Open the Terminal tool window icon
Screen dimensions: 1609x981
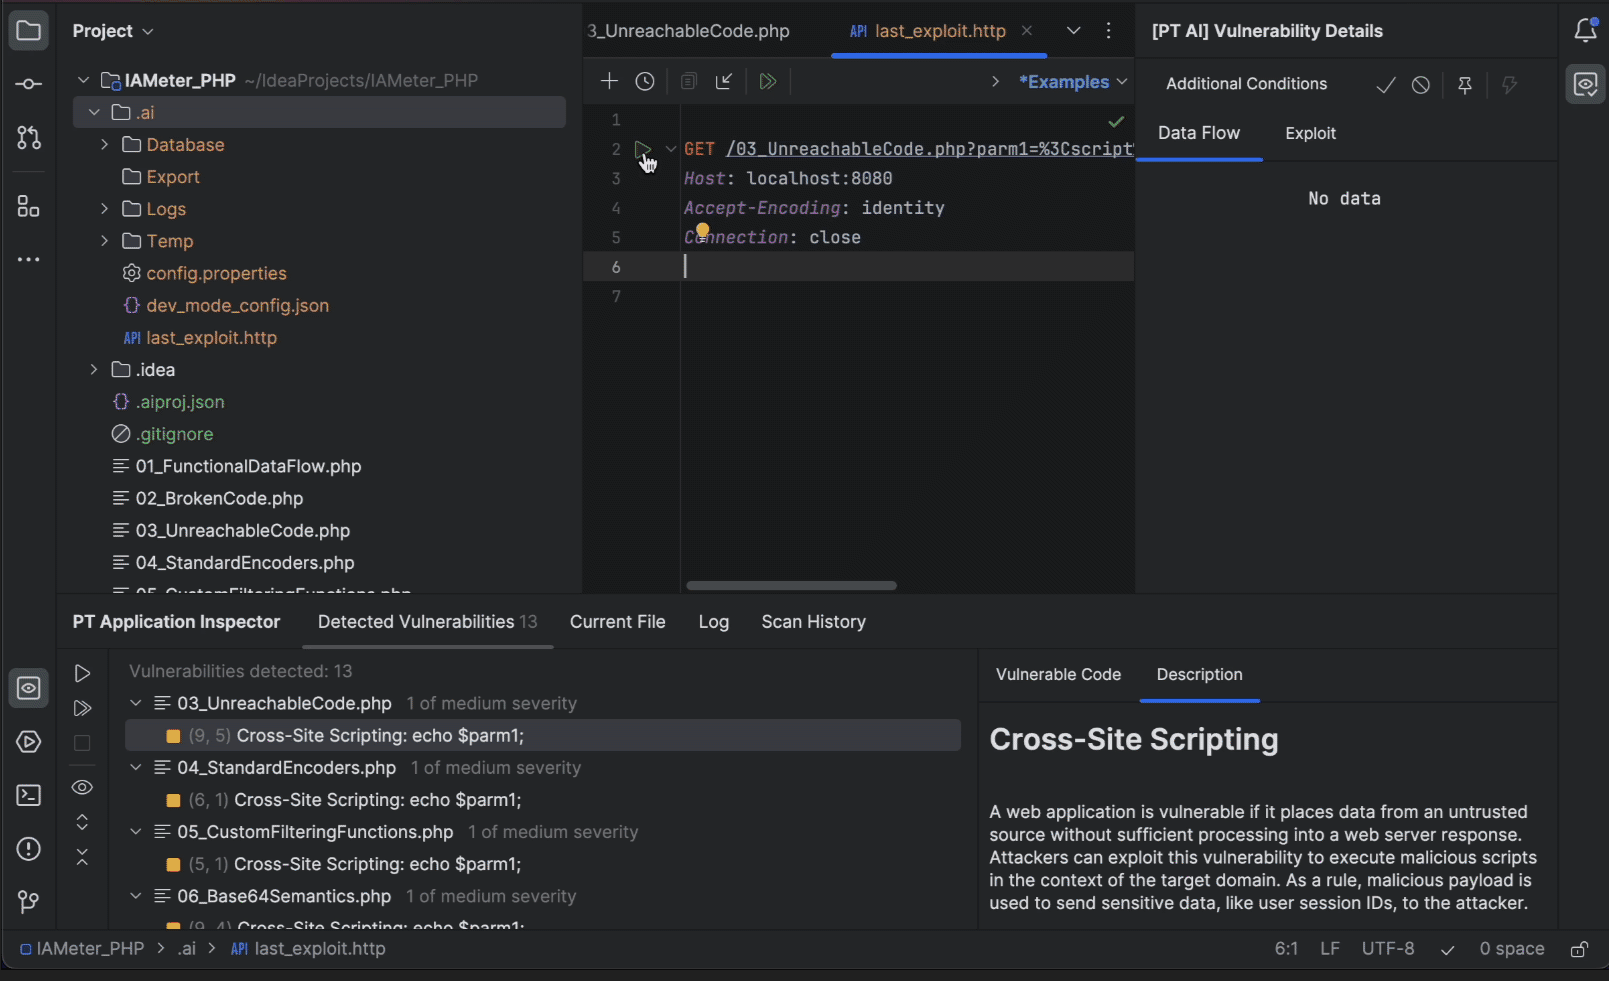(x=29, y=796)
